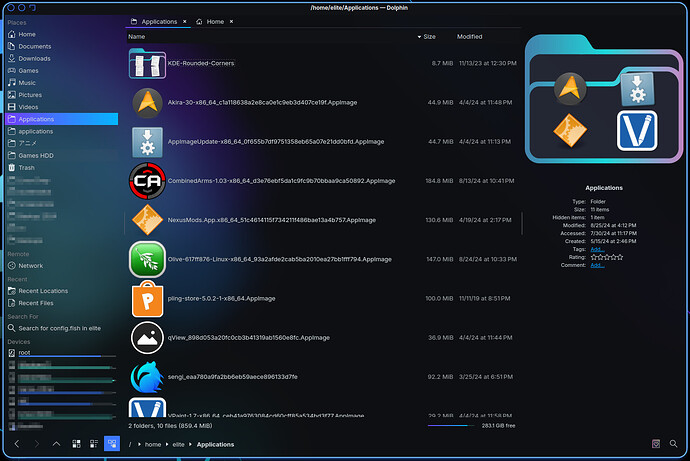Select the qView image viewer icon
Screen dimensions: 690x461
(x=147, y=338)
